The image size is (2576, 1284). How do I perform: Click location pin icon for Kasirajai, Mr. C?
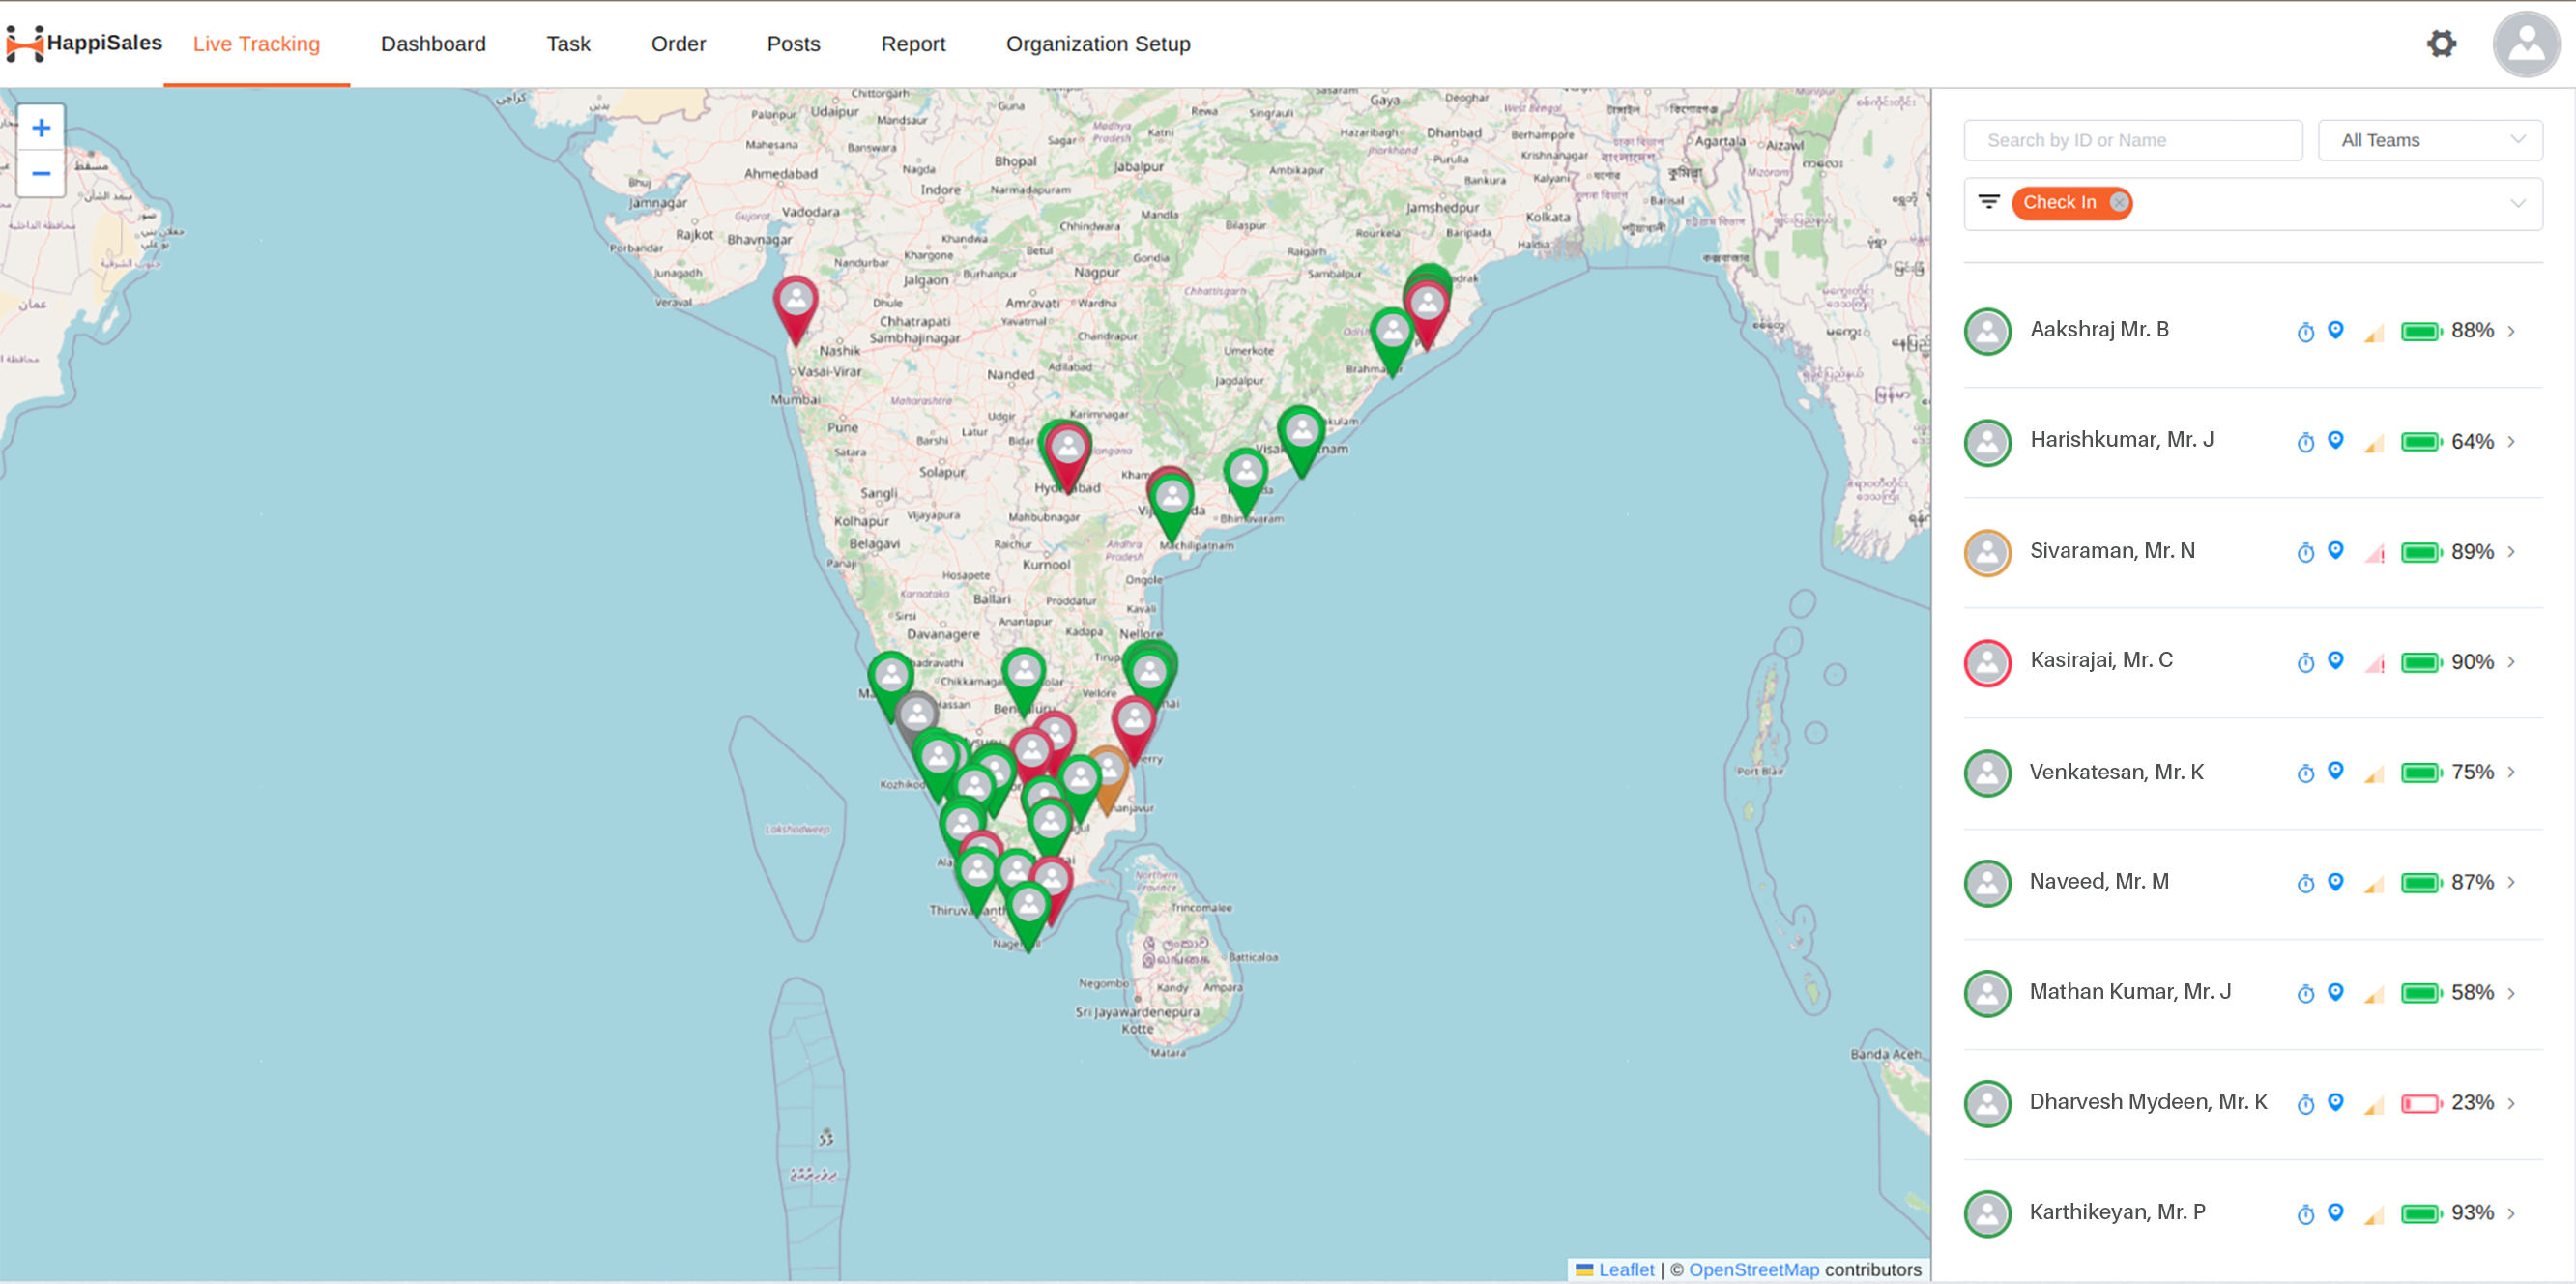tap(2336, 660)
